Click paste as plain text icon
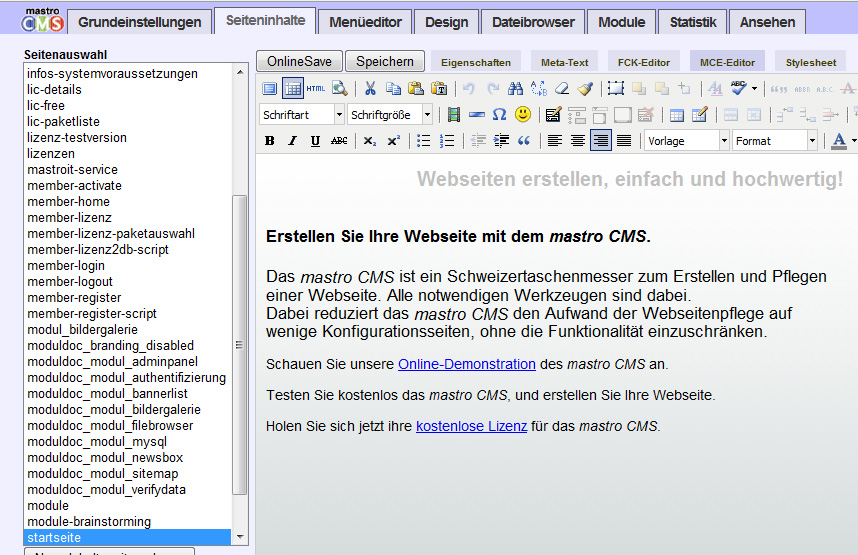 (x=439, y=89)
